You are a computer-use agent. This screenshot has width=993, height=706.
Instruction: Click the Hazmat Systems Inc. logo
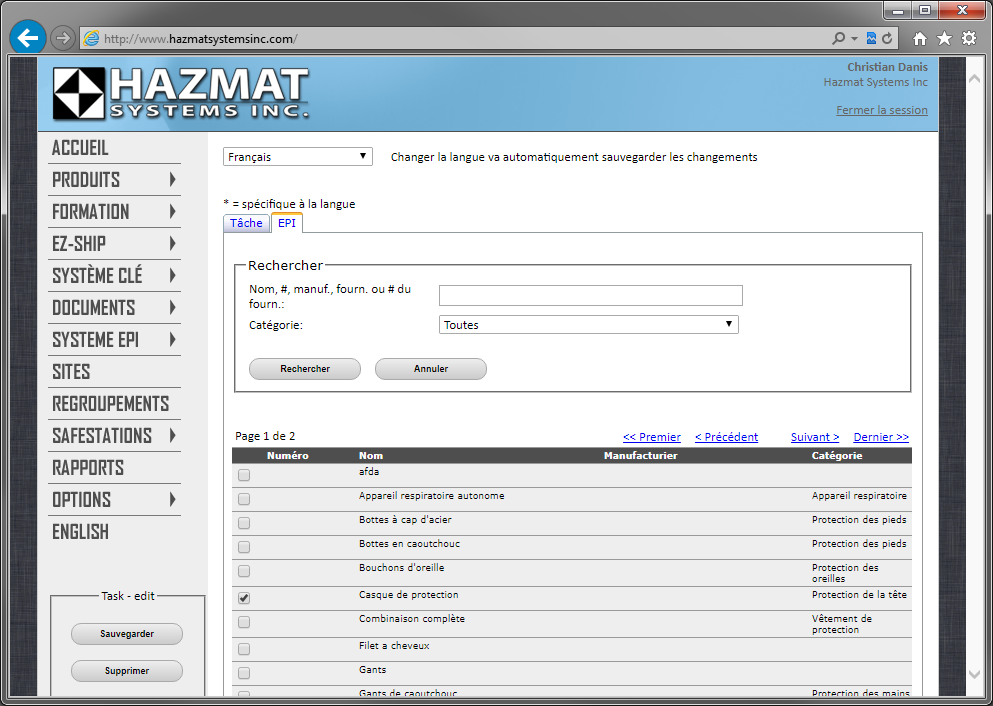(x=181, y=94)
